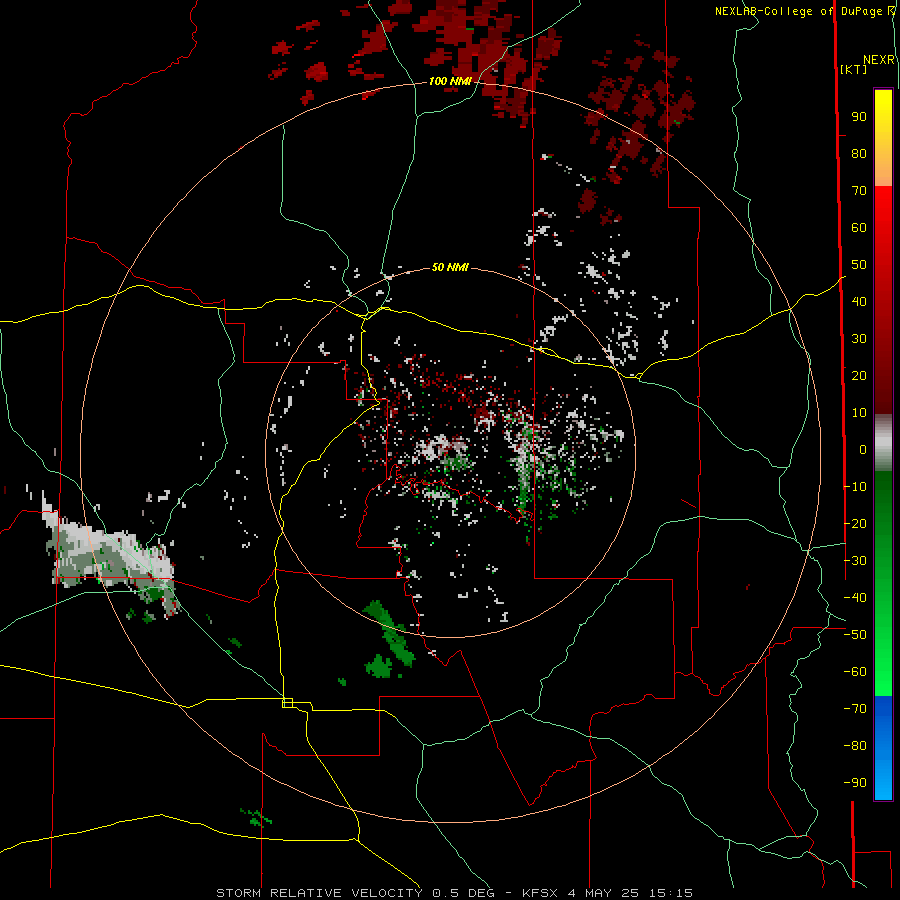Viewport: 900px width, 900px height.
Task: Click the -70 value on the velocity scale
Action: (855, 709)
